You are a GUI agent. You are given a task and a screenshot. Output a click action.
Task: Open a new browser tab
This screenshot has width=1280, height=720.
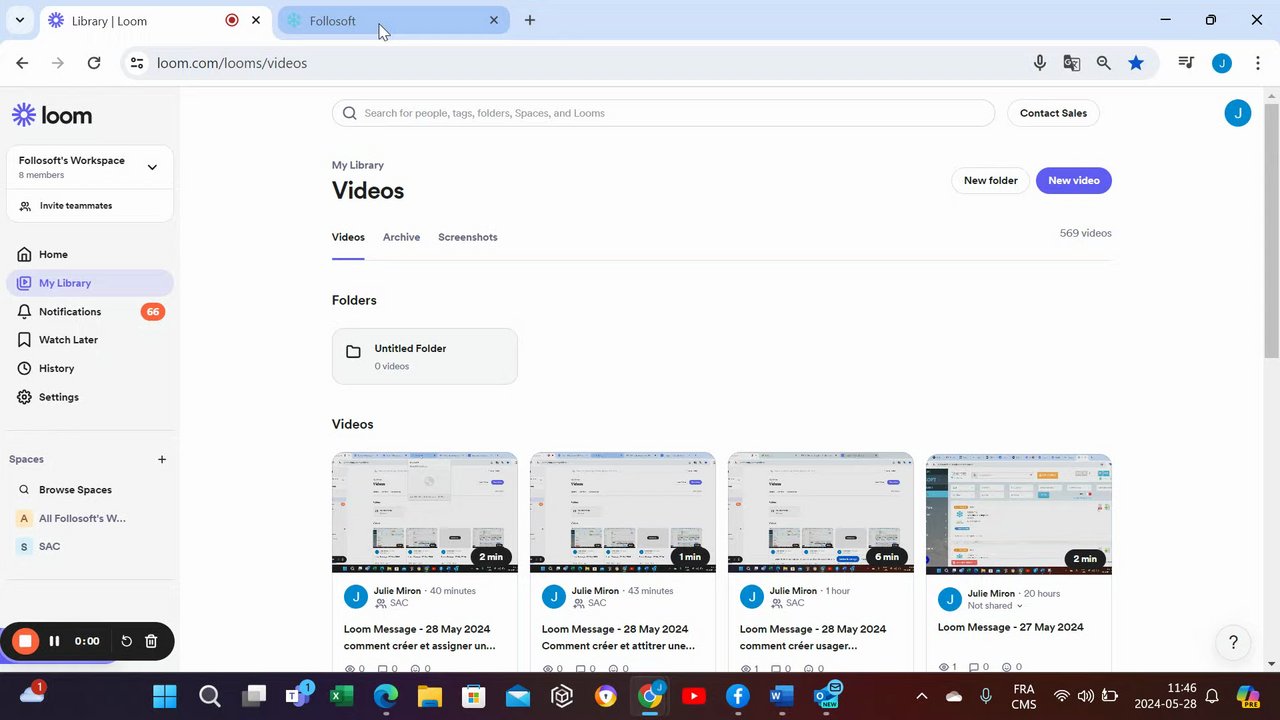tap(530, 20)
